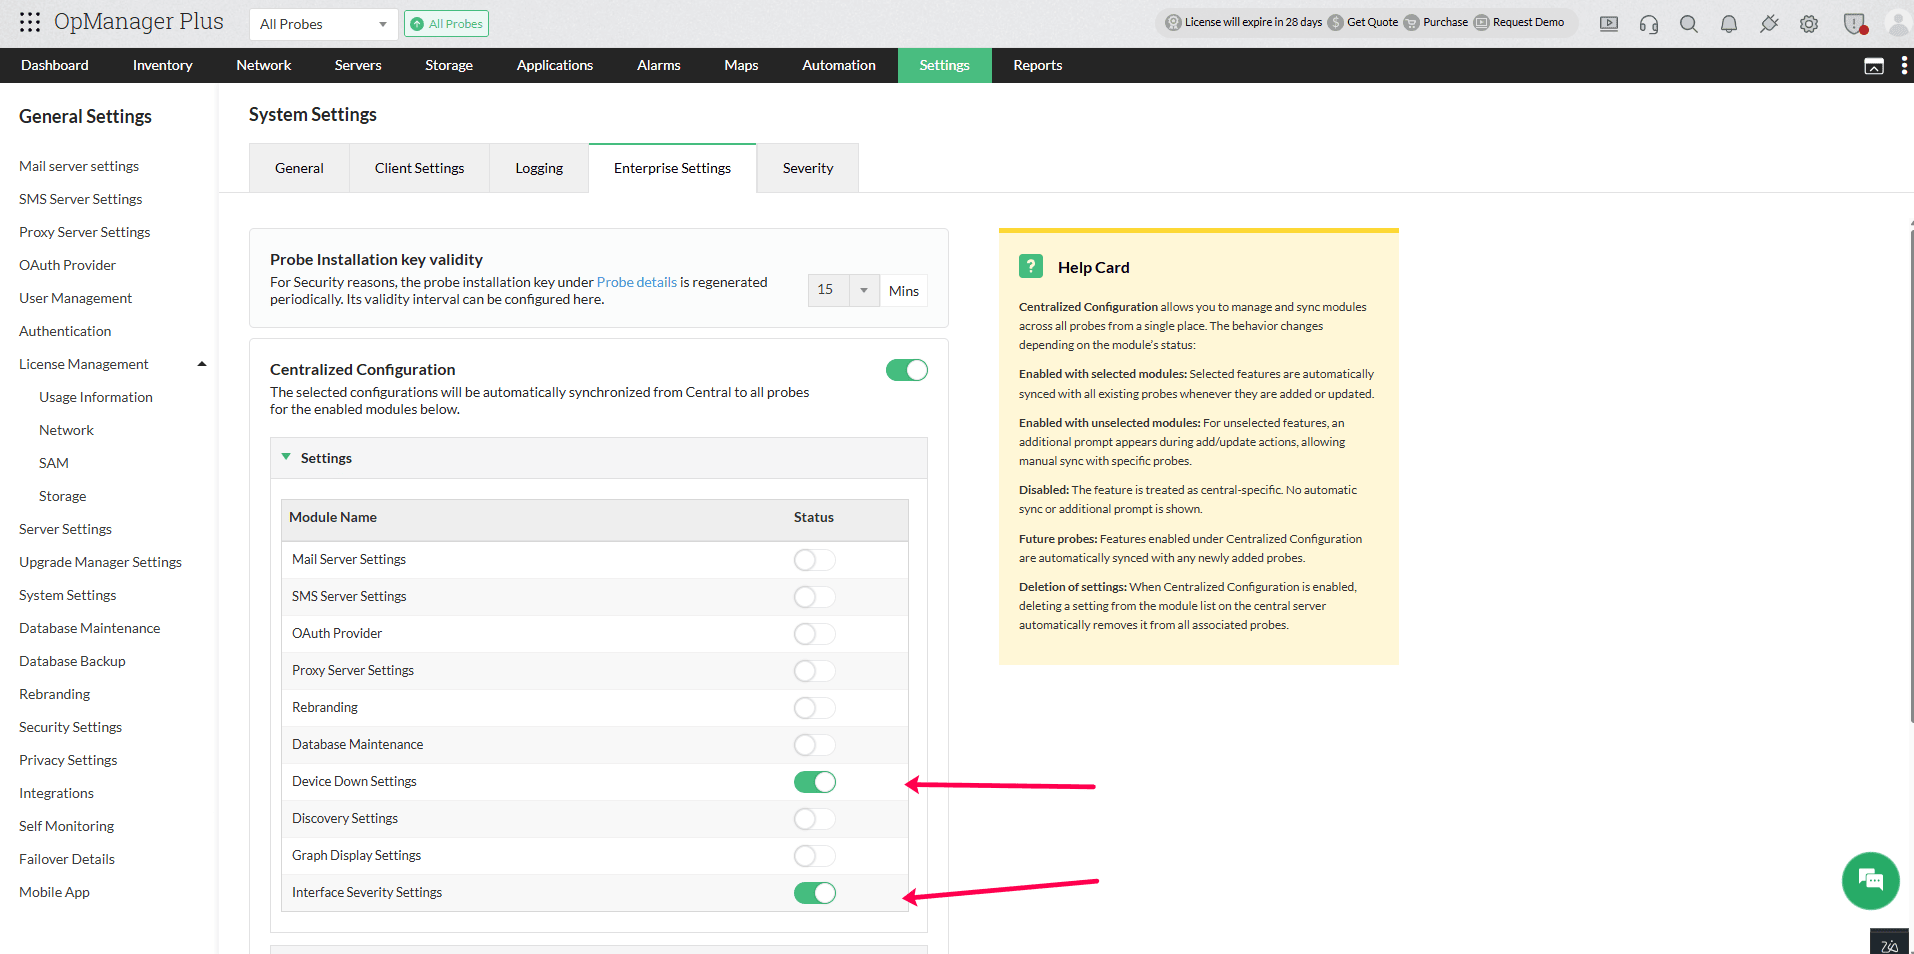This screenshot has height=954, width=1914.
Task: Open the gear quick settings icon
Action: pyautogui.click(x=1809, y=24)
